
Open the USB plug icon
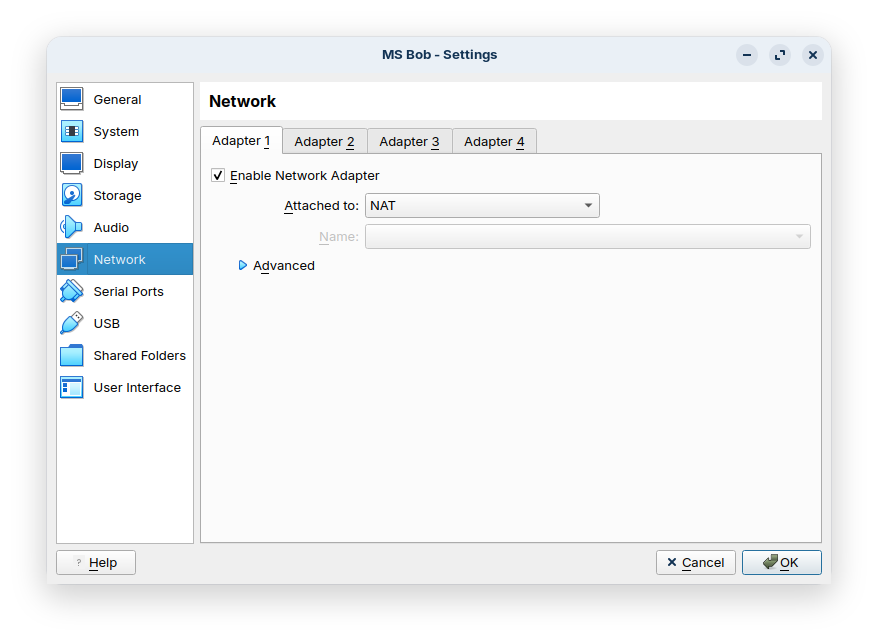click(x=72, y=323)
